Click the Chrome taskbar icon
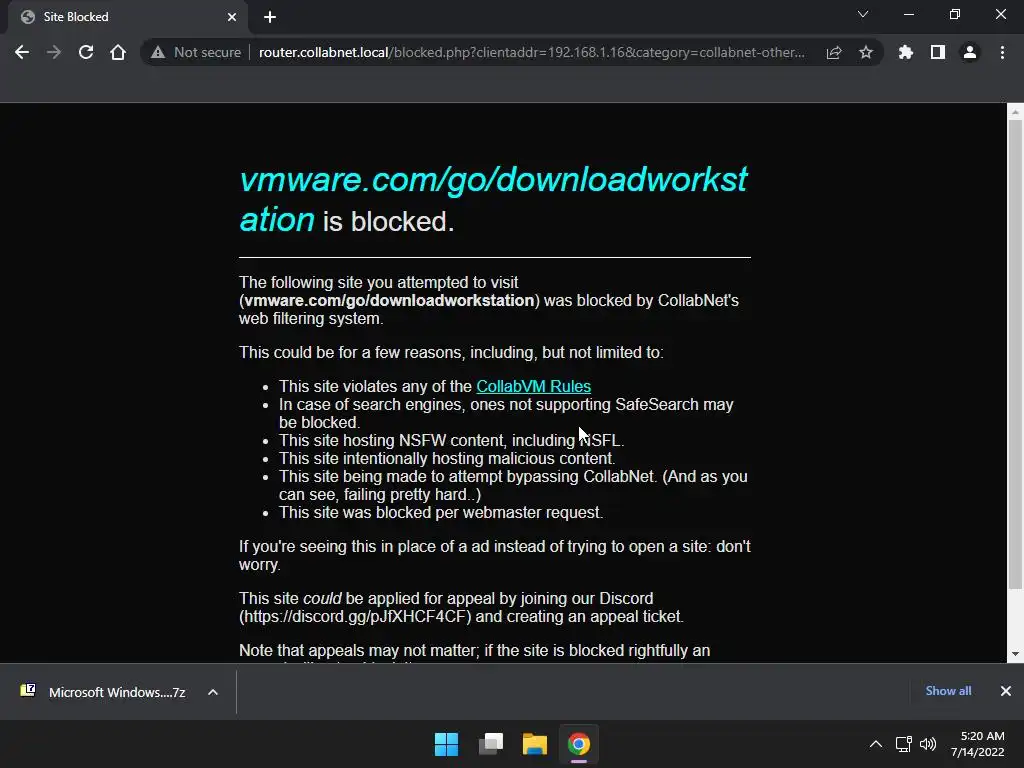This screenshot has width=1024, height=768. click(579, 744)
